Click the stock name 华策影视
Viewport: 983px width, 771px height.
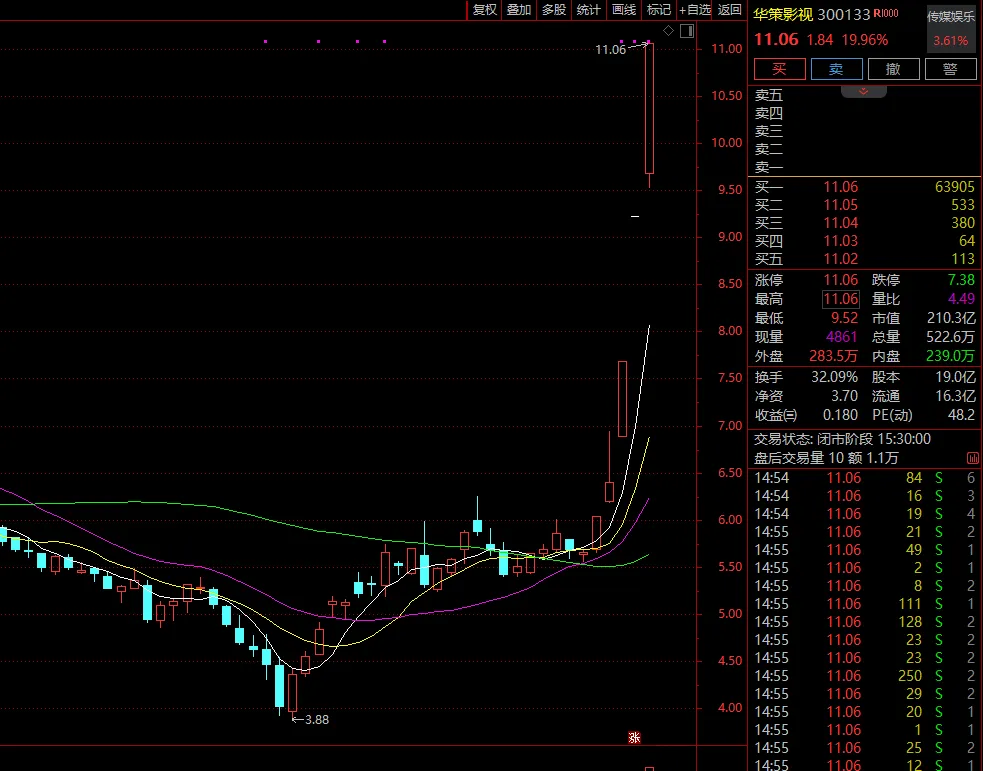783,14
